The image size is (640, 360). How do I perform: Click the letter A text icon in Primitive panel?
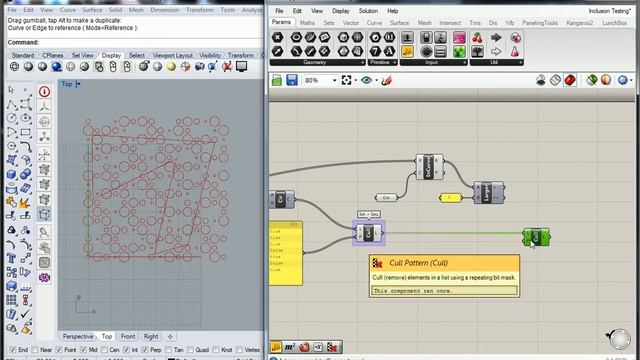pyautogui.click(x=389, y=51)
